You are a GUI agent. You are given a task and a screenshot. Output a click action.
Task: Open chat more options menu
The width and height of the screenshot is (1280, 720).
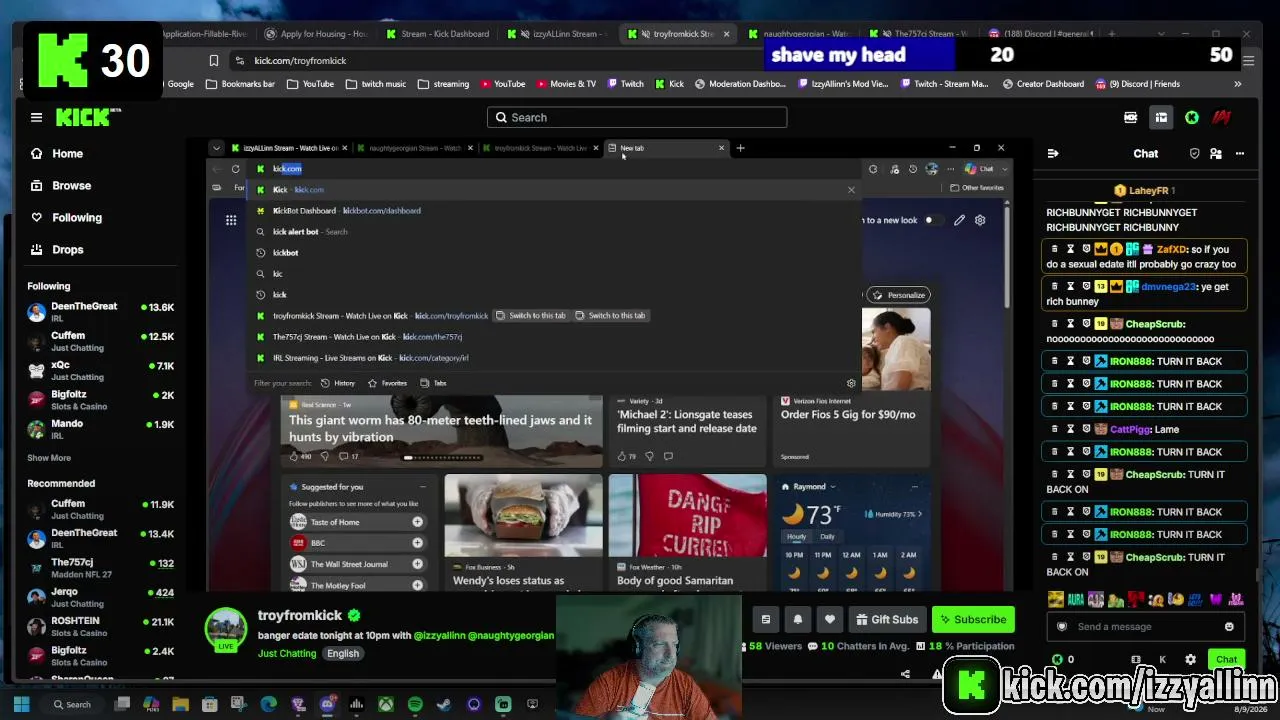click(x=1240, y=153)
